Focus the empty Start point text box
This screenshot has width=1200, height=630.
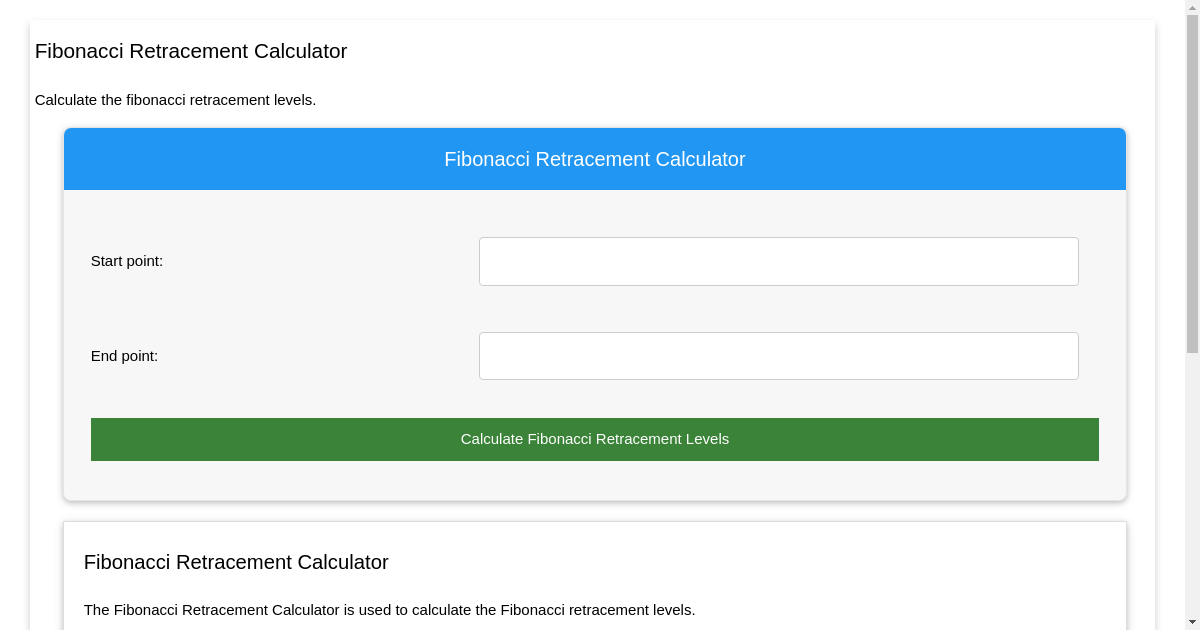778,261
